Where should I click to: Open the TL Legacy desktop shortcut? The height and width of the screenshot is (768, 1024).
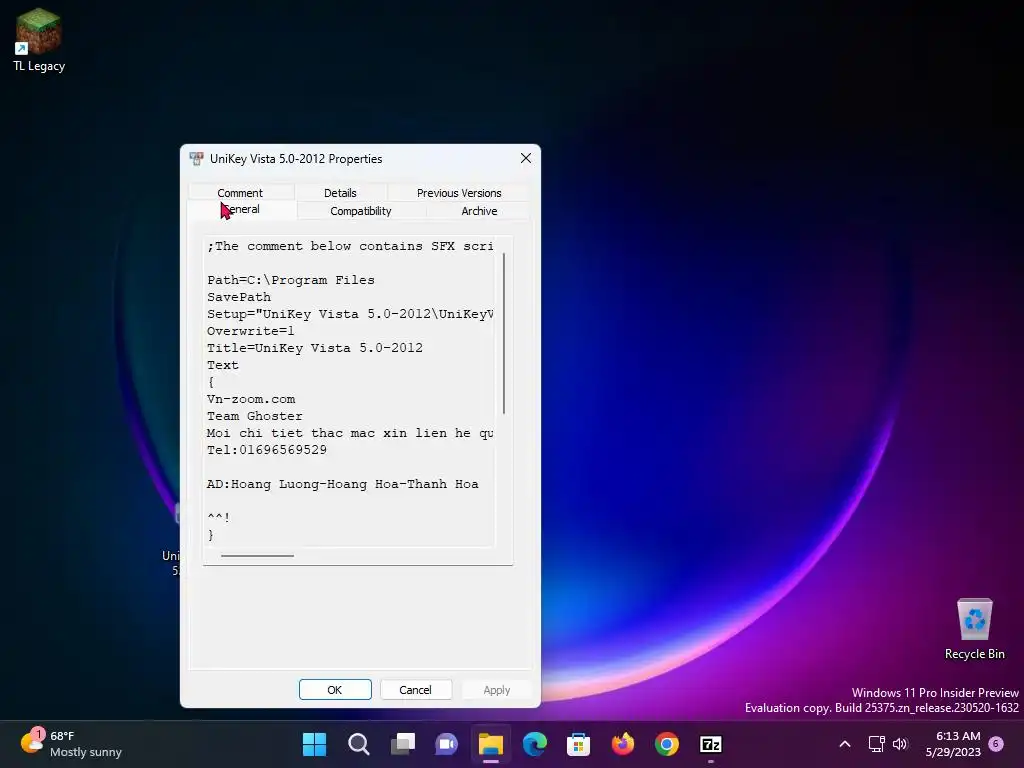(39, 40)
